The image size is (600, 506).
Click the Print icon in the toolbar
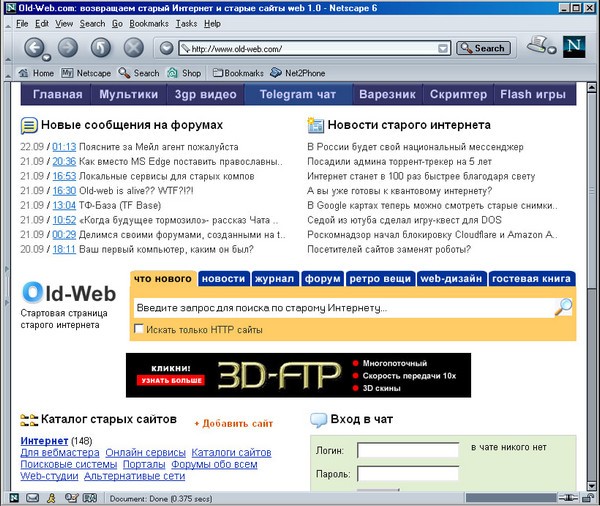[x=540, y=45]
